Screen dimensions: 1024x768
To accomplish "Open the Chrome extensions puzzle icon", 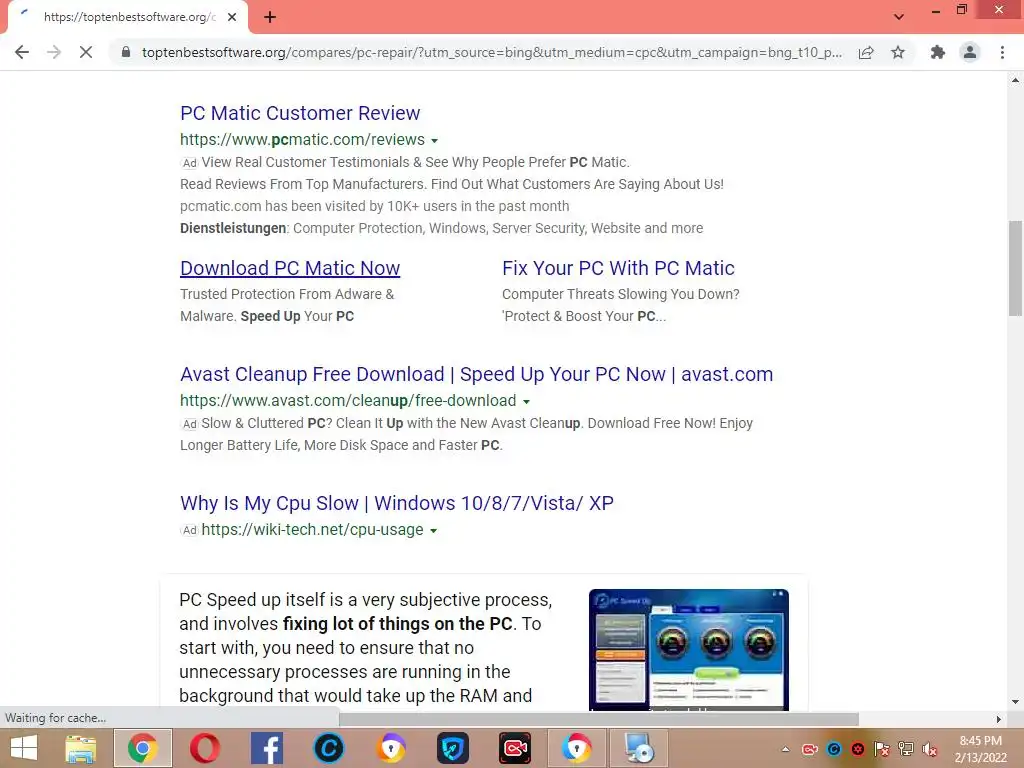I will coord(938,52).
